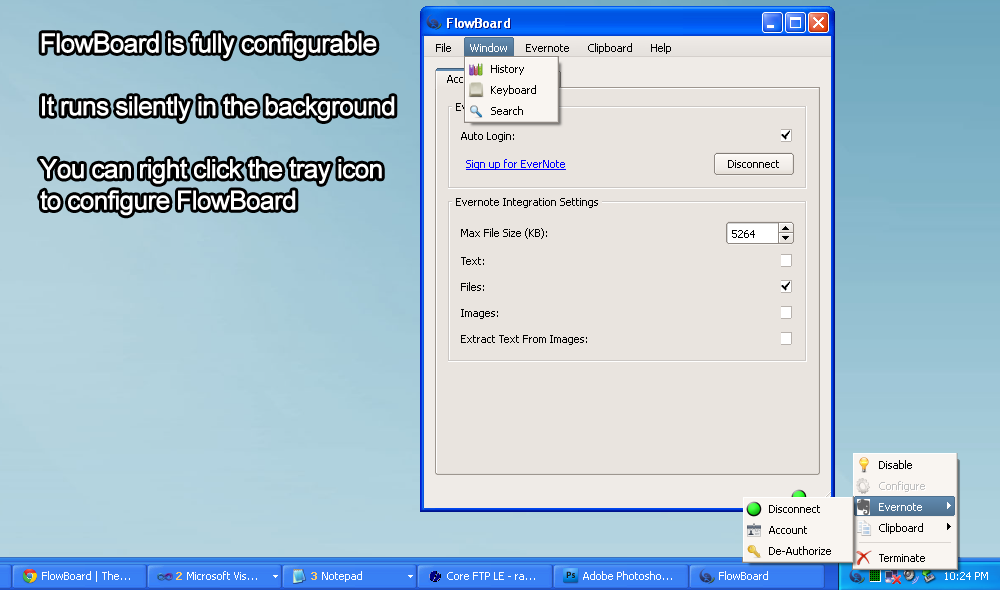Enable the Text checkbox
This screenshot has width=1000, height=590.
coord(786,260)
